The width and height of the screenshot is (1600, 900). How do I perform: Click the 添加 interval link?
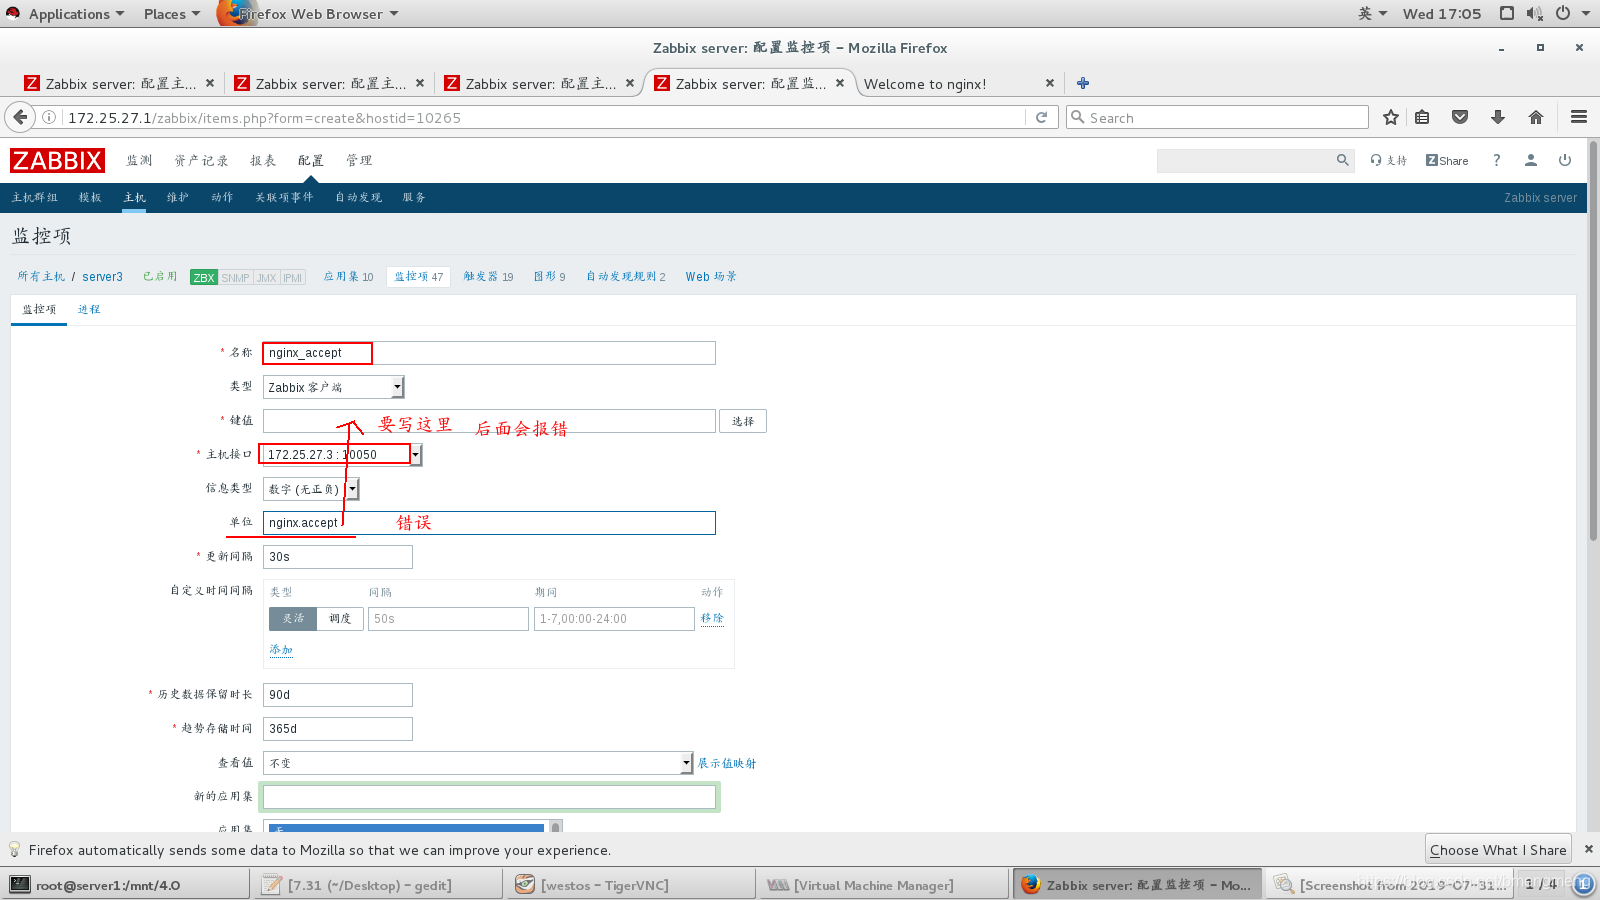point(281,649)
